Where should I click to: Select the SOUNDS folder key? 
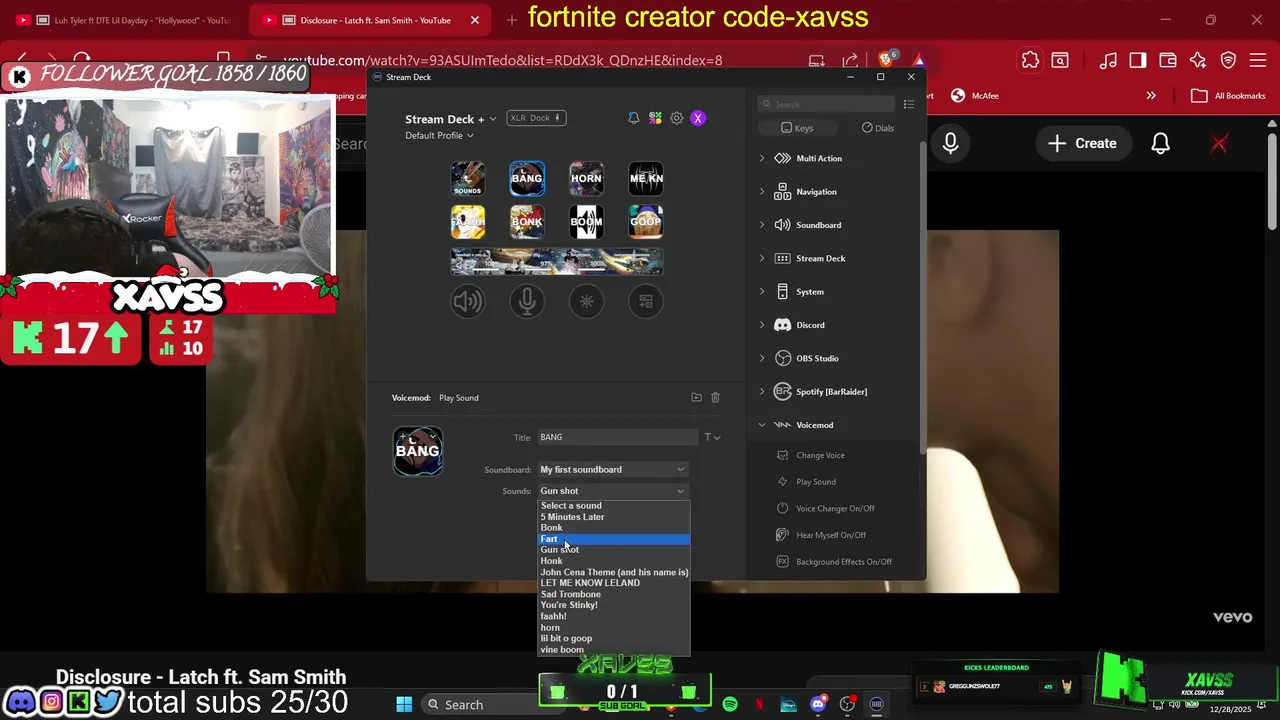(x=468, y=179)
